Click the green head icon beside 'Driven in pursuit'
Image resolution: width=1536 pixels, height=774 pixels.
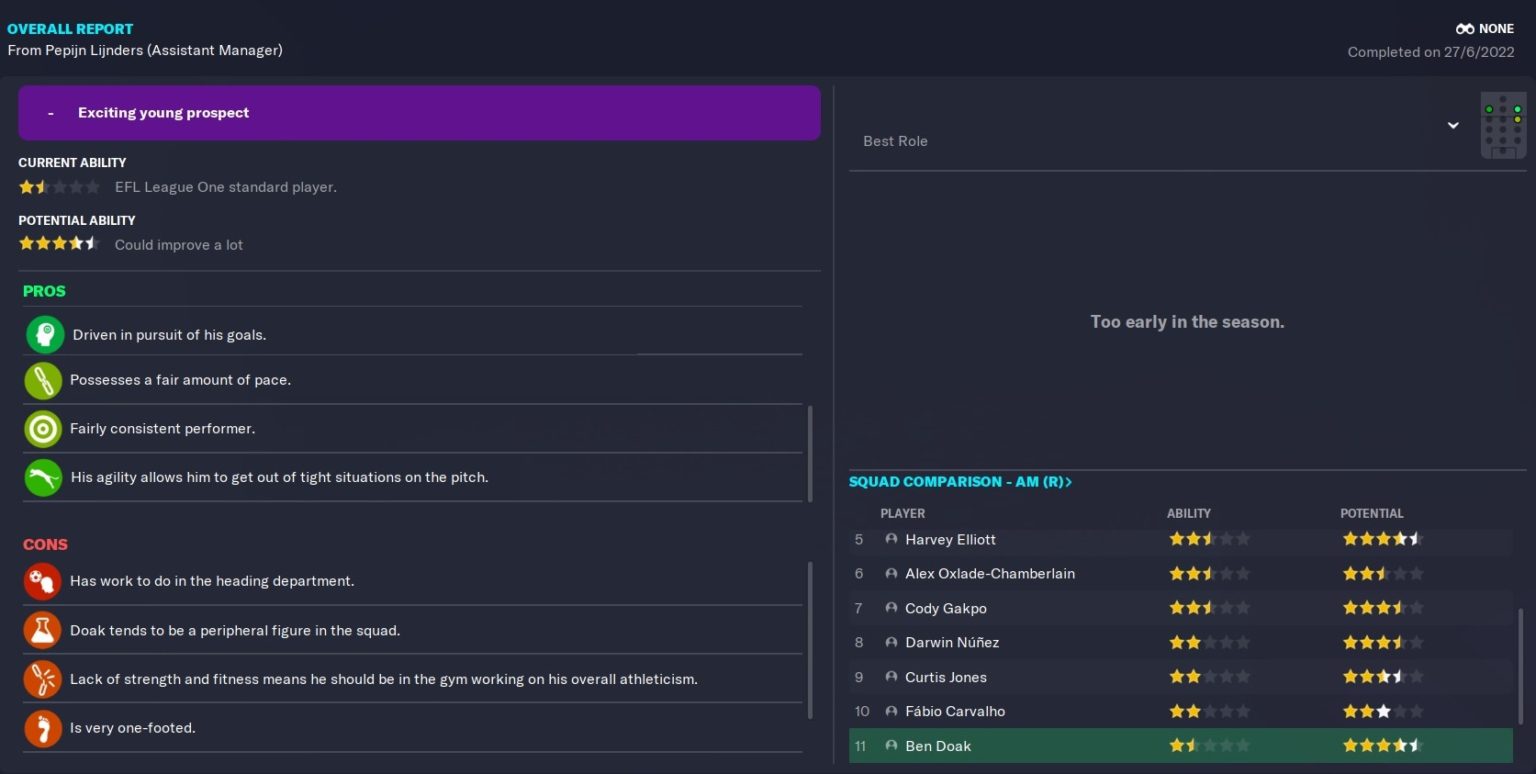pyautogui.click(x=44, y=335)
